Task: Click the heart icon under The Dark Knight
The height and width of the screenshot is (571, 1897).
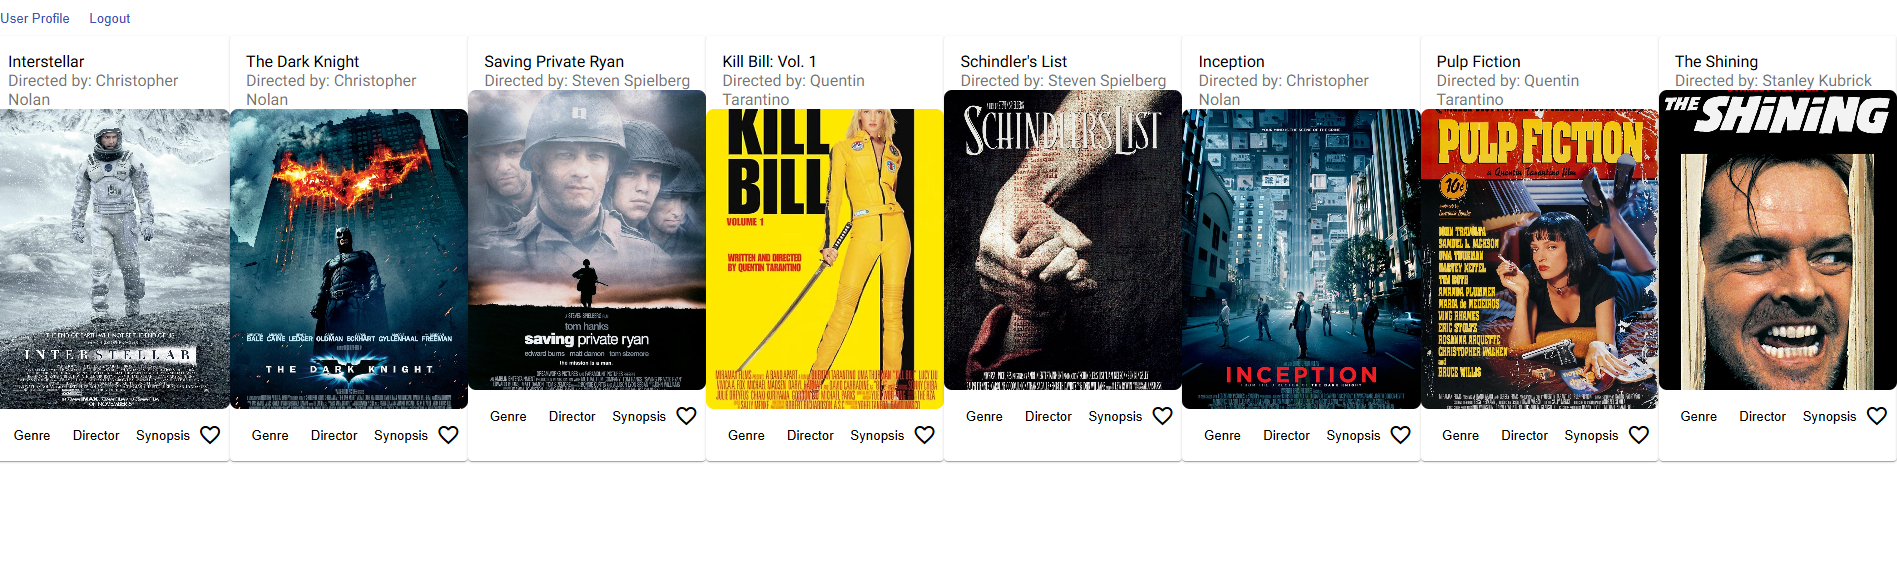Action: 448,435
